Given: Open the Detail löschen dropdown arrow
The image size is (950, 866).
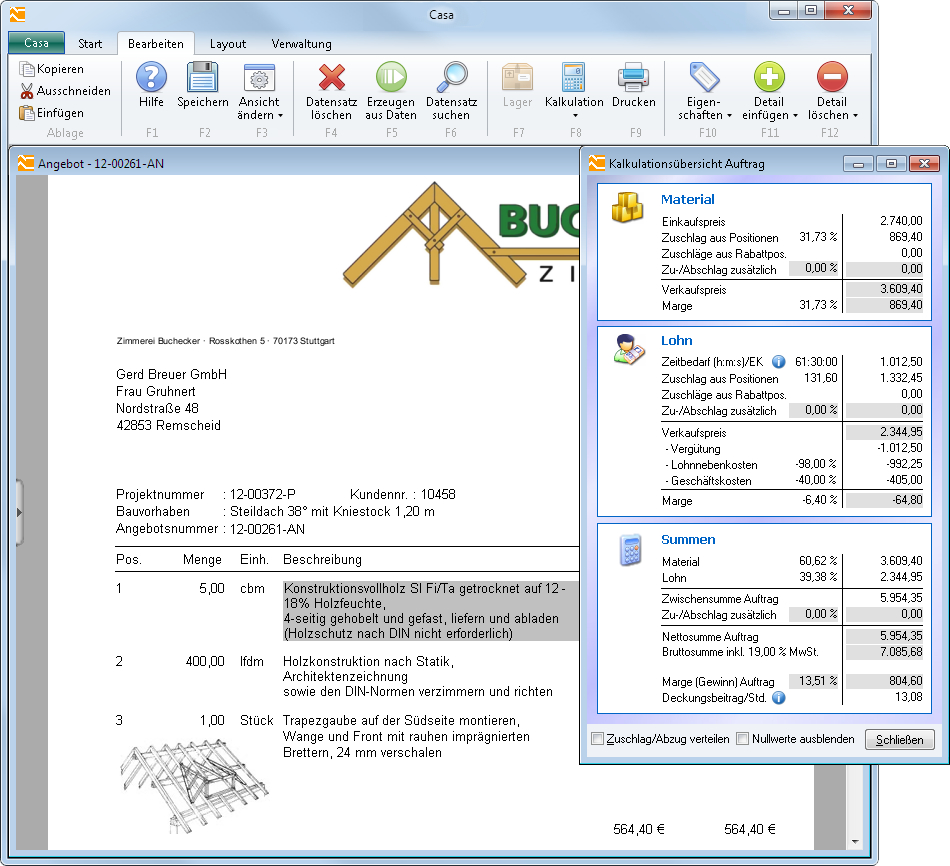Looking at the screenshot, I should tap(855, 115).
